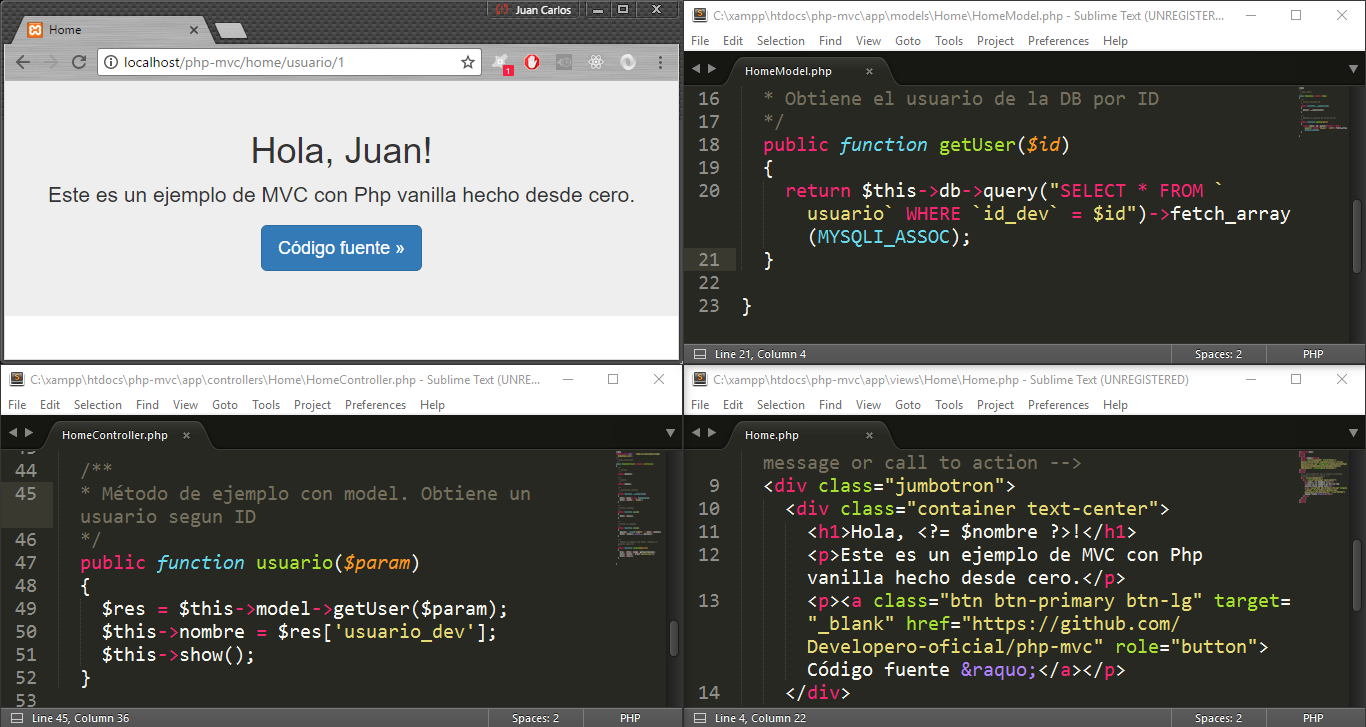Viewport: 1366px width, 727px height.
Task: Open tab list dropdown in HomeModel.php window
Action: pos(1354,69)
